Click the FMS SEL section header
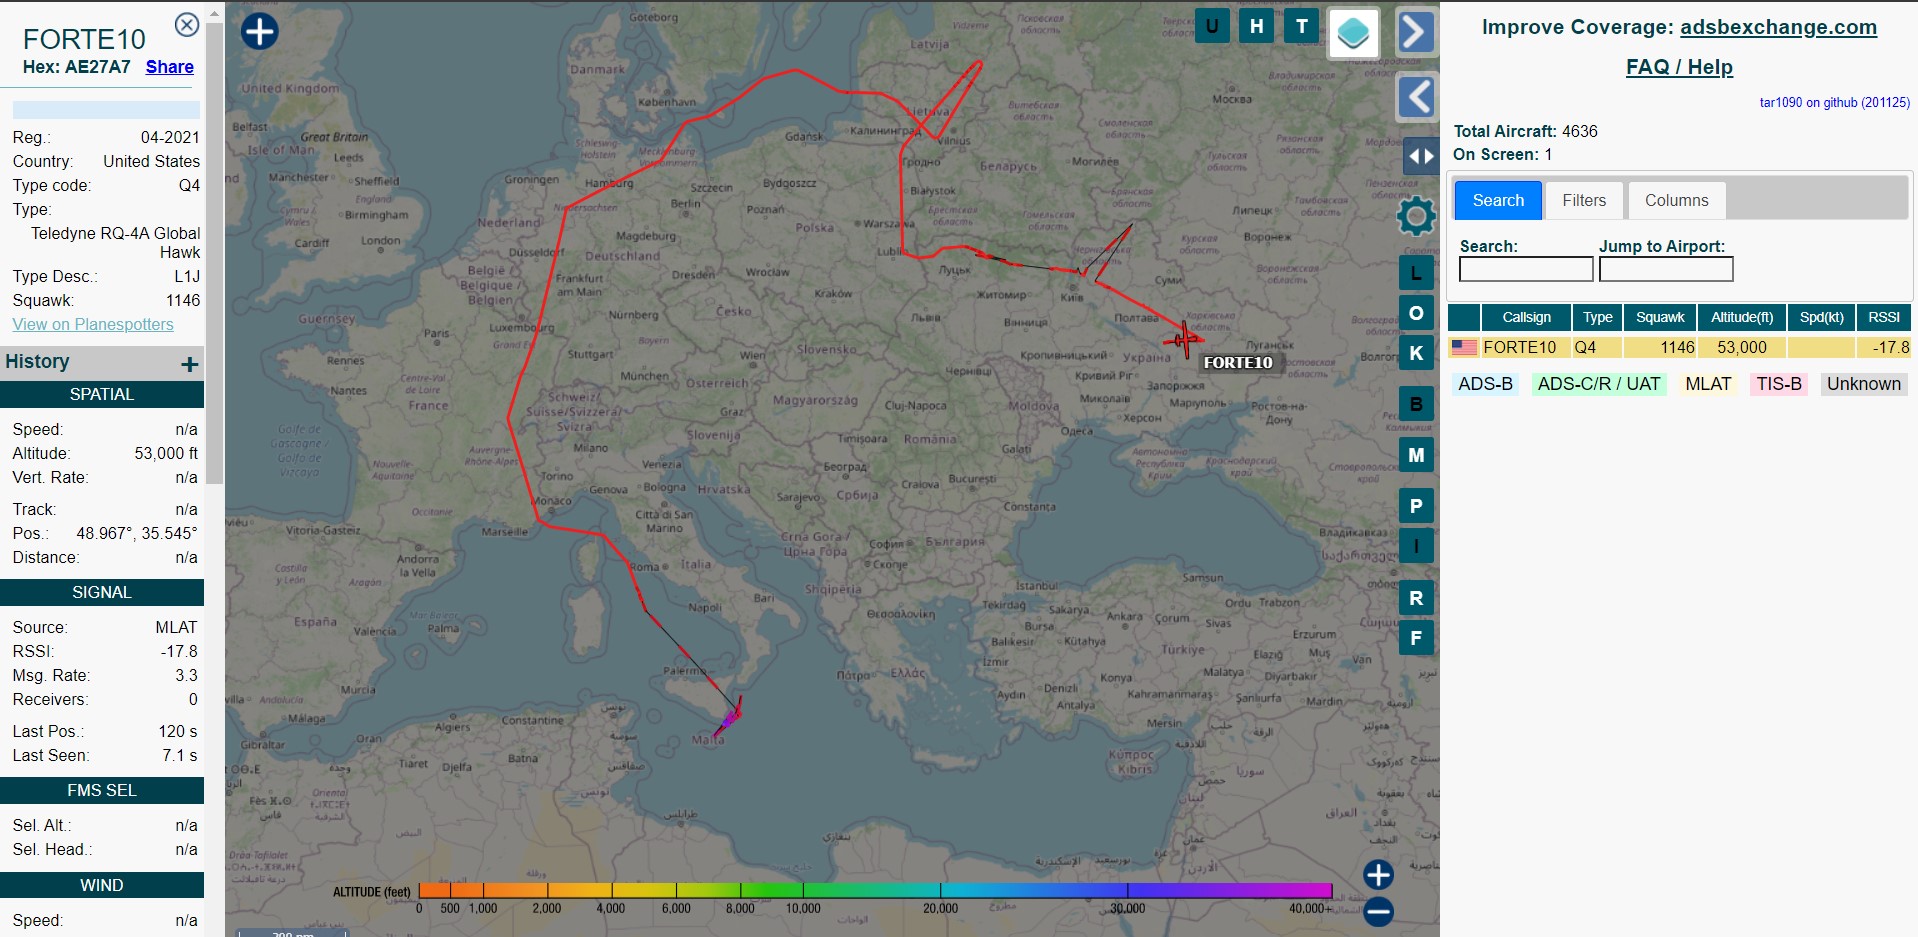This screenshot has height=937, width=1918. pyautogui.click(x=102, y=790)
